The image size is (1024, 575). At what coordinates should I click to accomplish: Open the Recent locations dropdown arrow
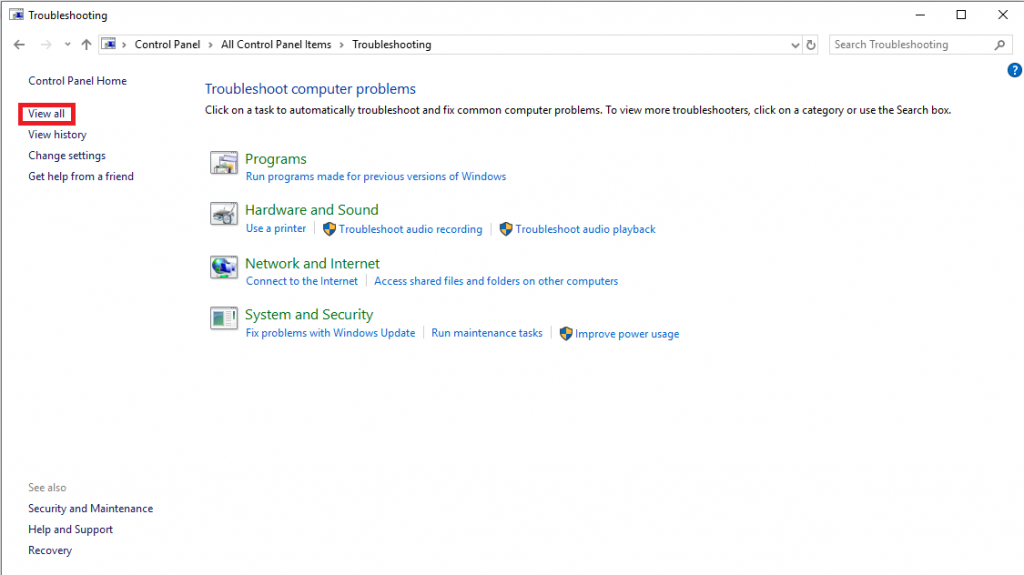(x=67, y=44)
